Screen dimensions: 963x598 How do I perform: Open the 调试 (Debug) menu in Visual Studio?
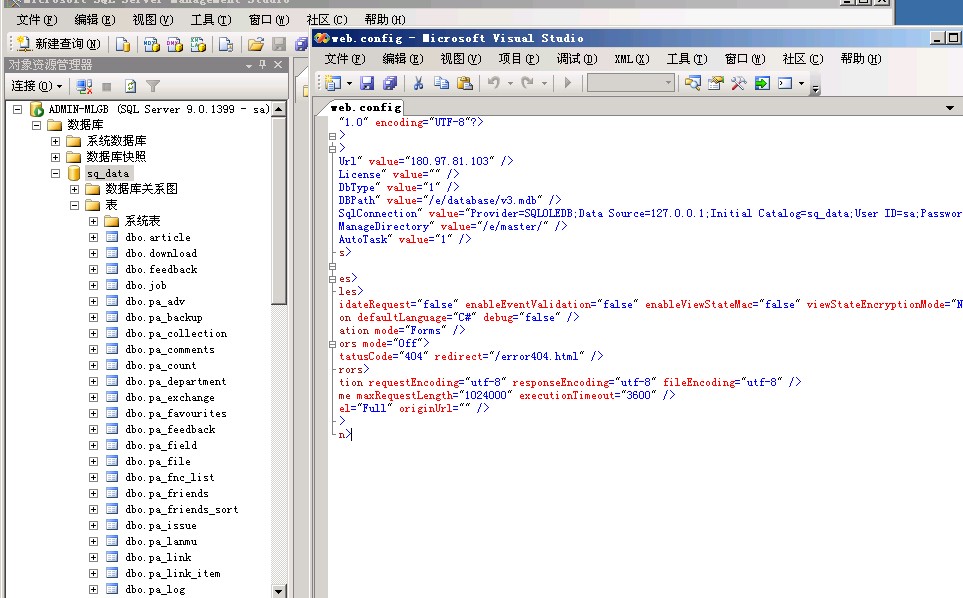point(576,59)
